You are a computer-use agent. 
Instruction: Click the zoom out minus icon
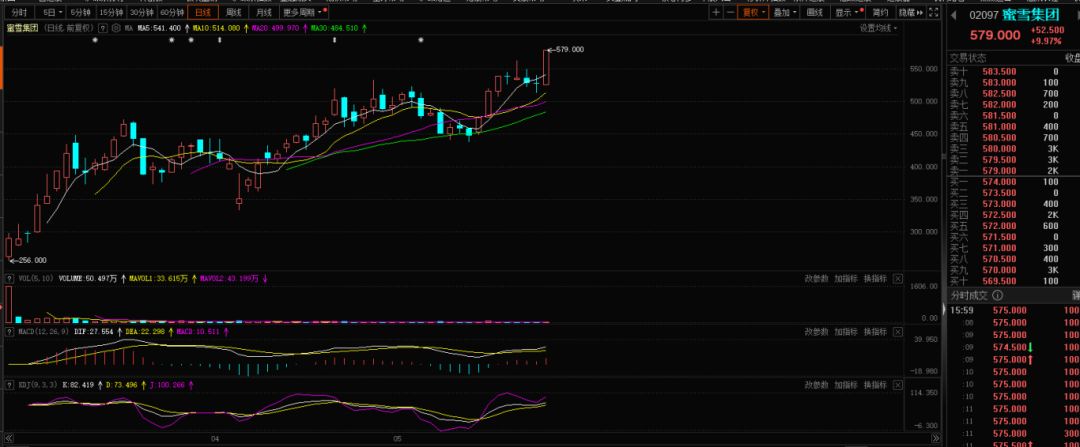(x=729, y=13)
